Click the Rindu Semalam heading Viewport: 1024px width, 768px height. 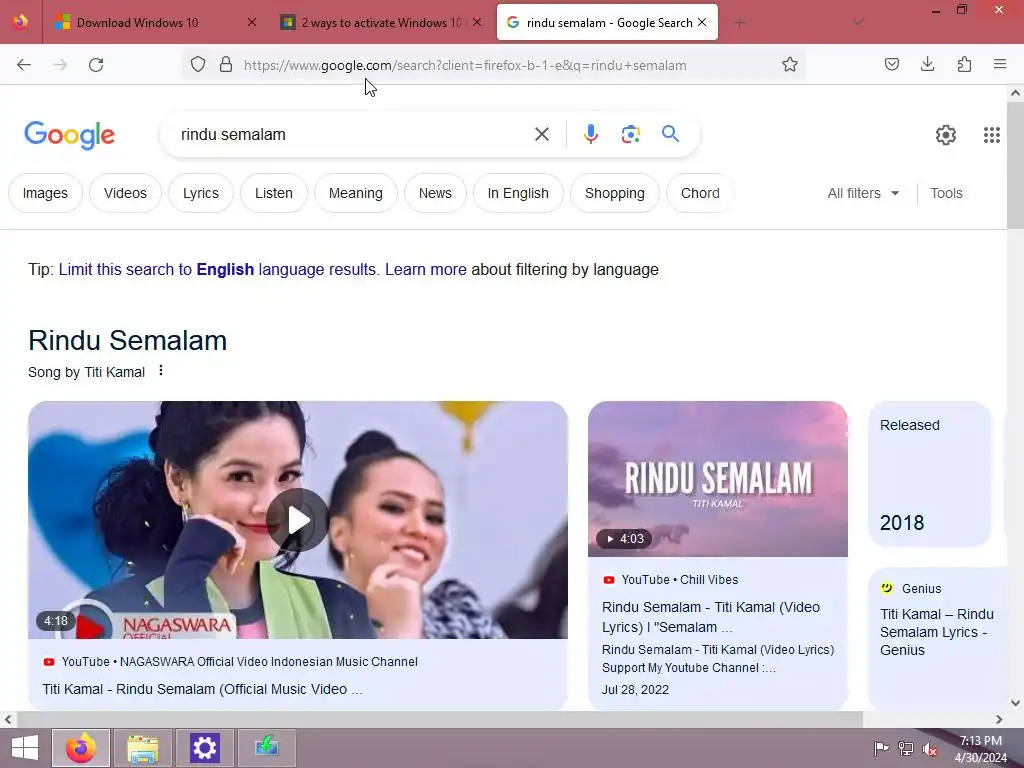click(x=127, y=340)
